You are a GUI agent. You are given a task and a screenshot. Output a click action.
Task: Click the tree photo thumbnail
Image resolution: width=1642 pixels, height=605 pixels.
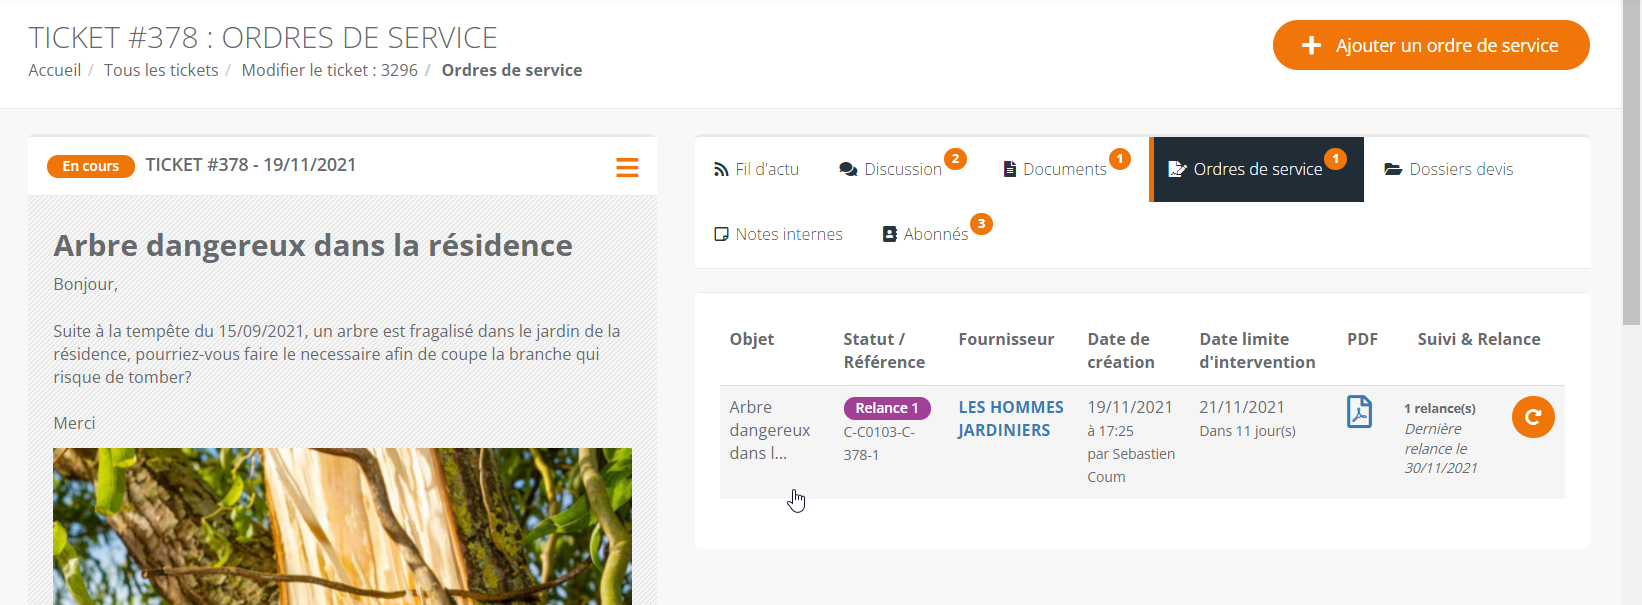click(342, 526)
